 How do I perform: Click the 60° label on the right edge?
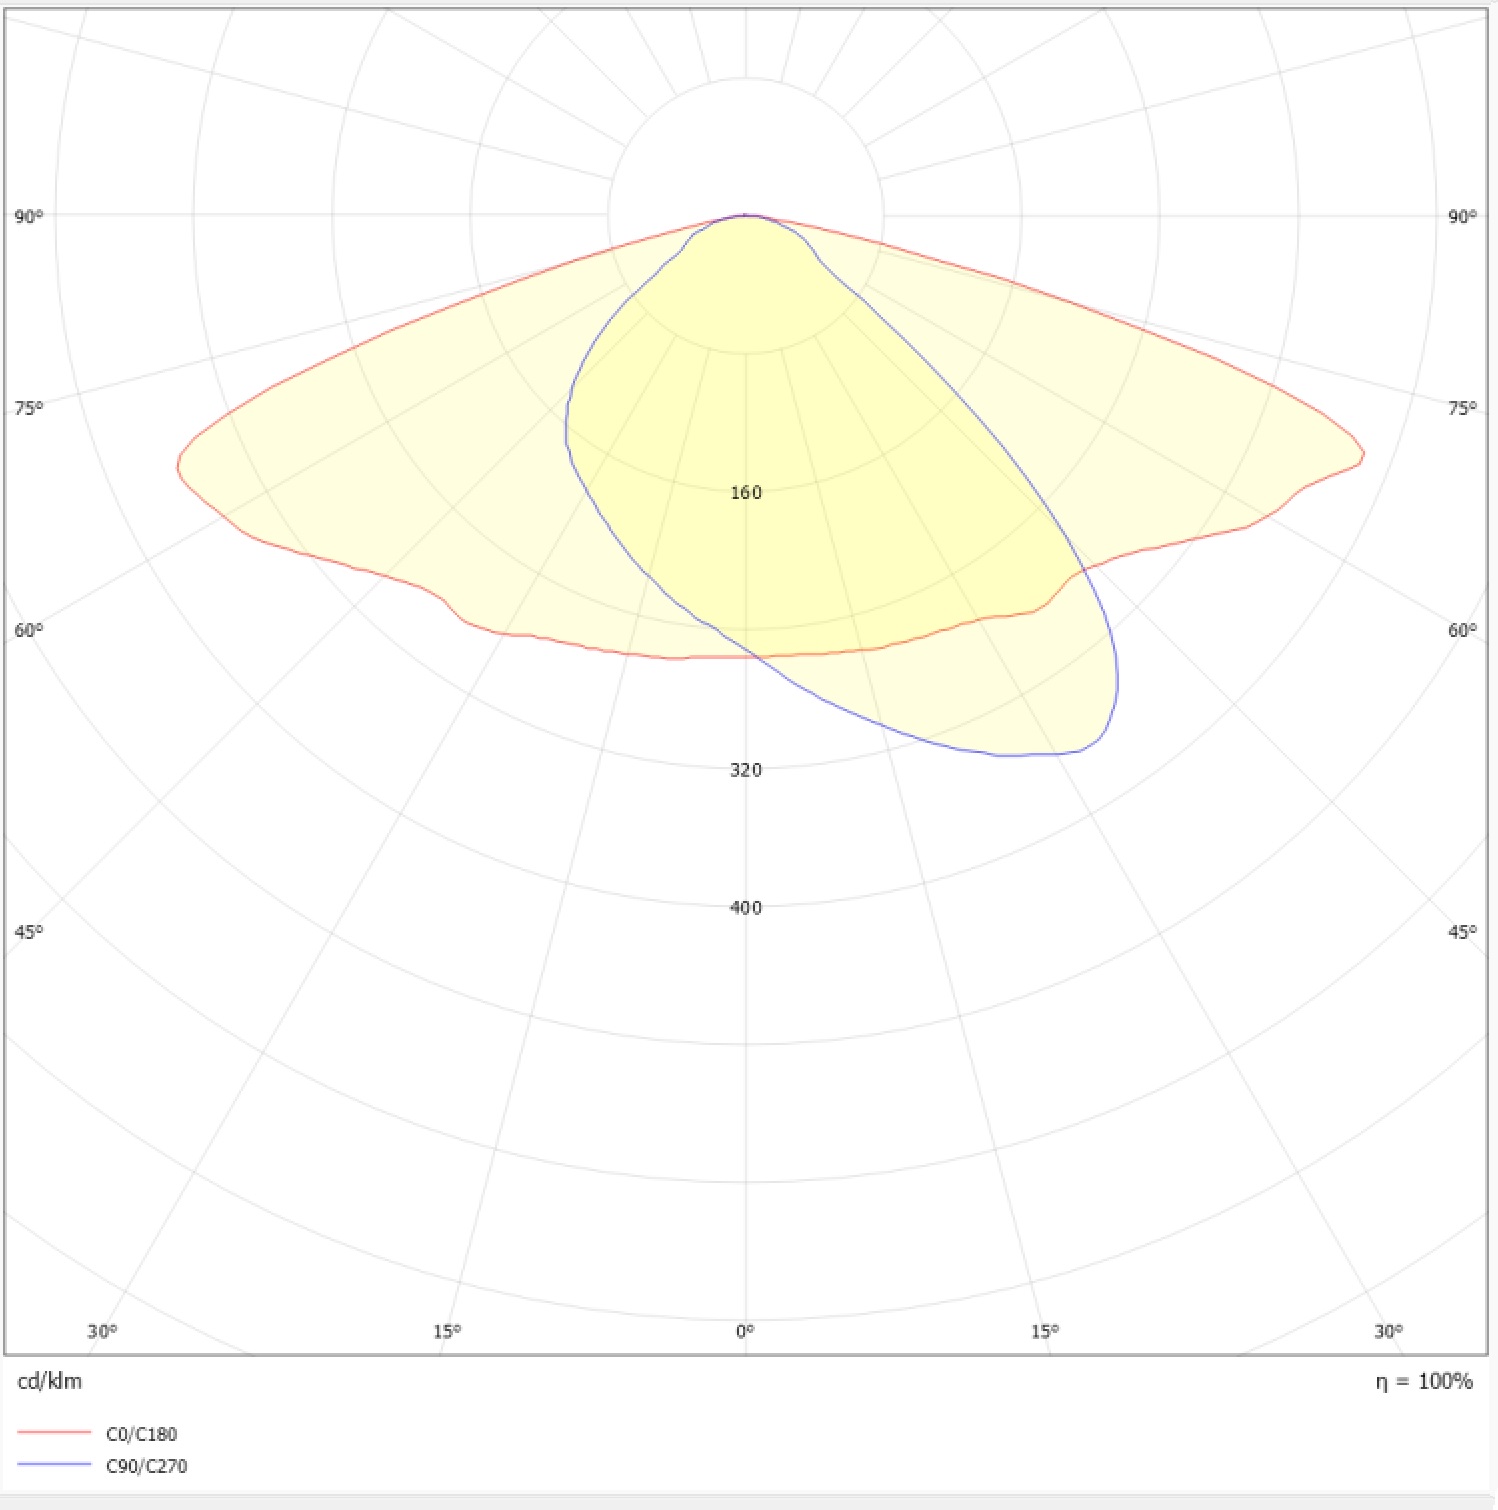click(1462, 630)
